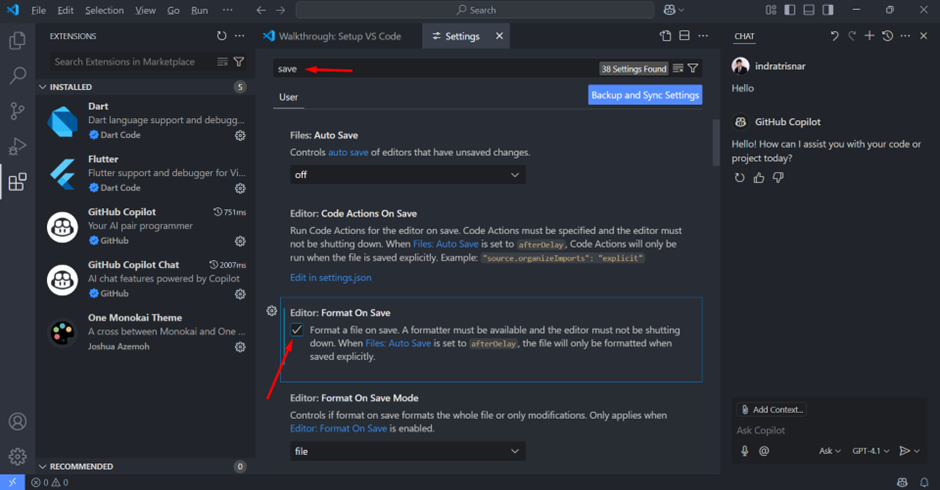This screenshot has height=490, width=940.
Task: Open Dart extension manage gear
Action: click(240, 136)
